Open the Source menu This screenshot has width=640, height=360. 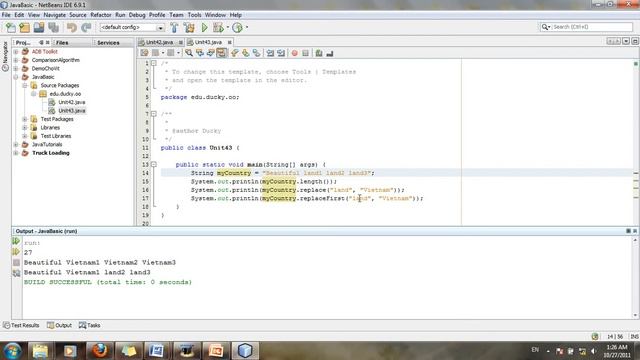[78, 15]
